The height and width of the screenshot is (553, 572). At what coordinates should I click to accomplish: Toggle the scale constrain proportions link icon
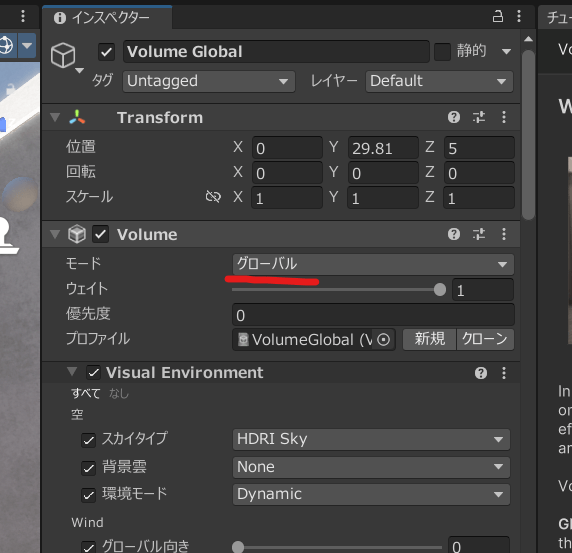click(213, 197)
